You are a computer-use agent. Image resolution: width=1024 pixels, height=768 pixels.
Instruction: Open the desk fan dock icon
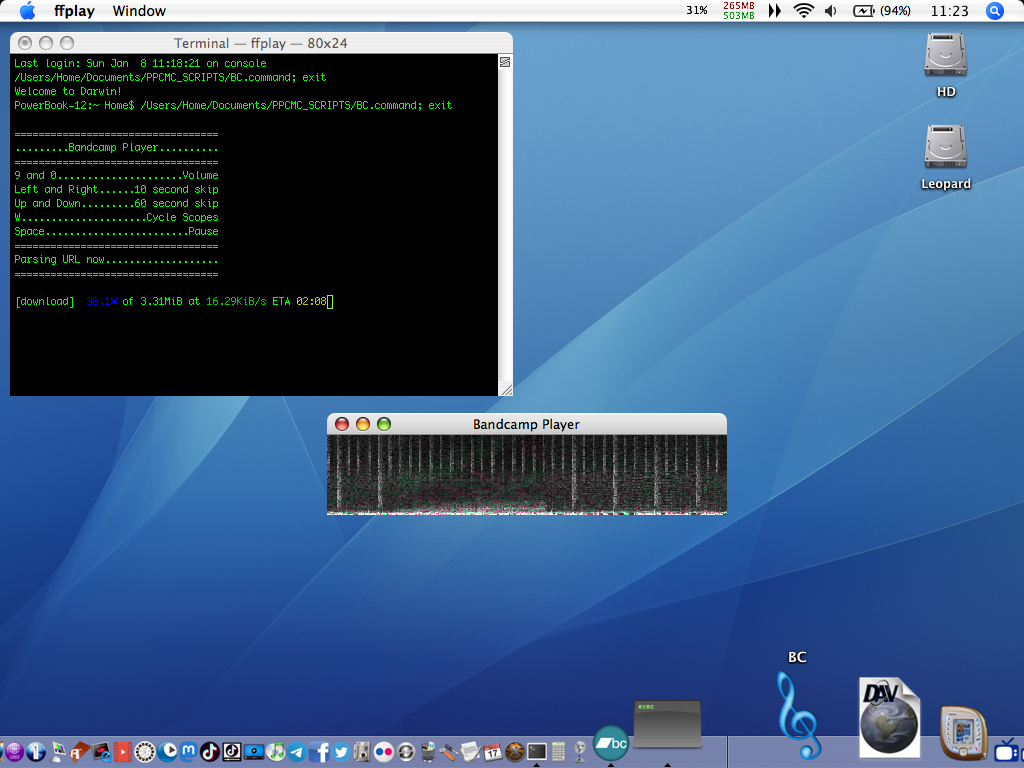[580, 752]
